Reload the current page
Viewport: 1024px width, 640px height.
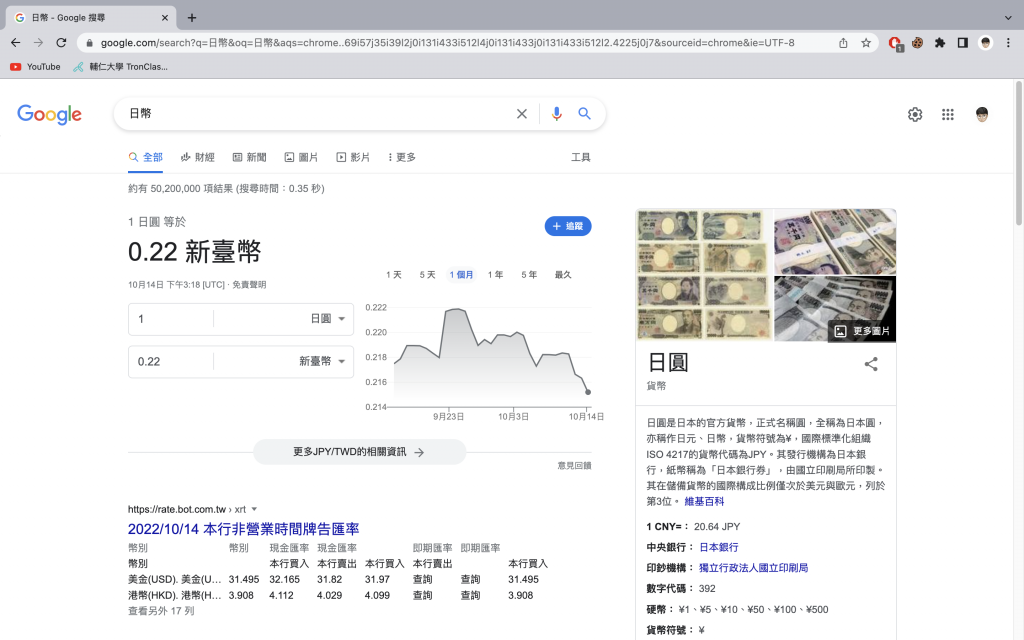[x=61, y=42]
